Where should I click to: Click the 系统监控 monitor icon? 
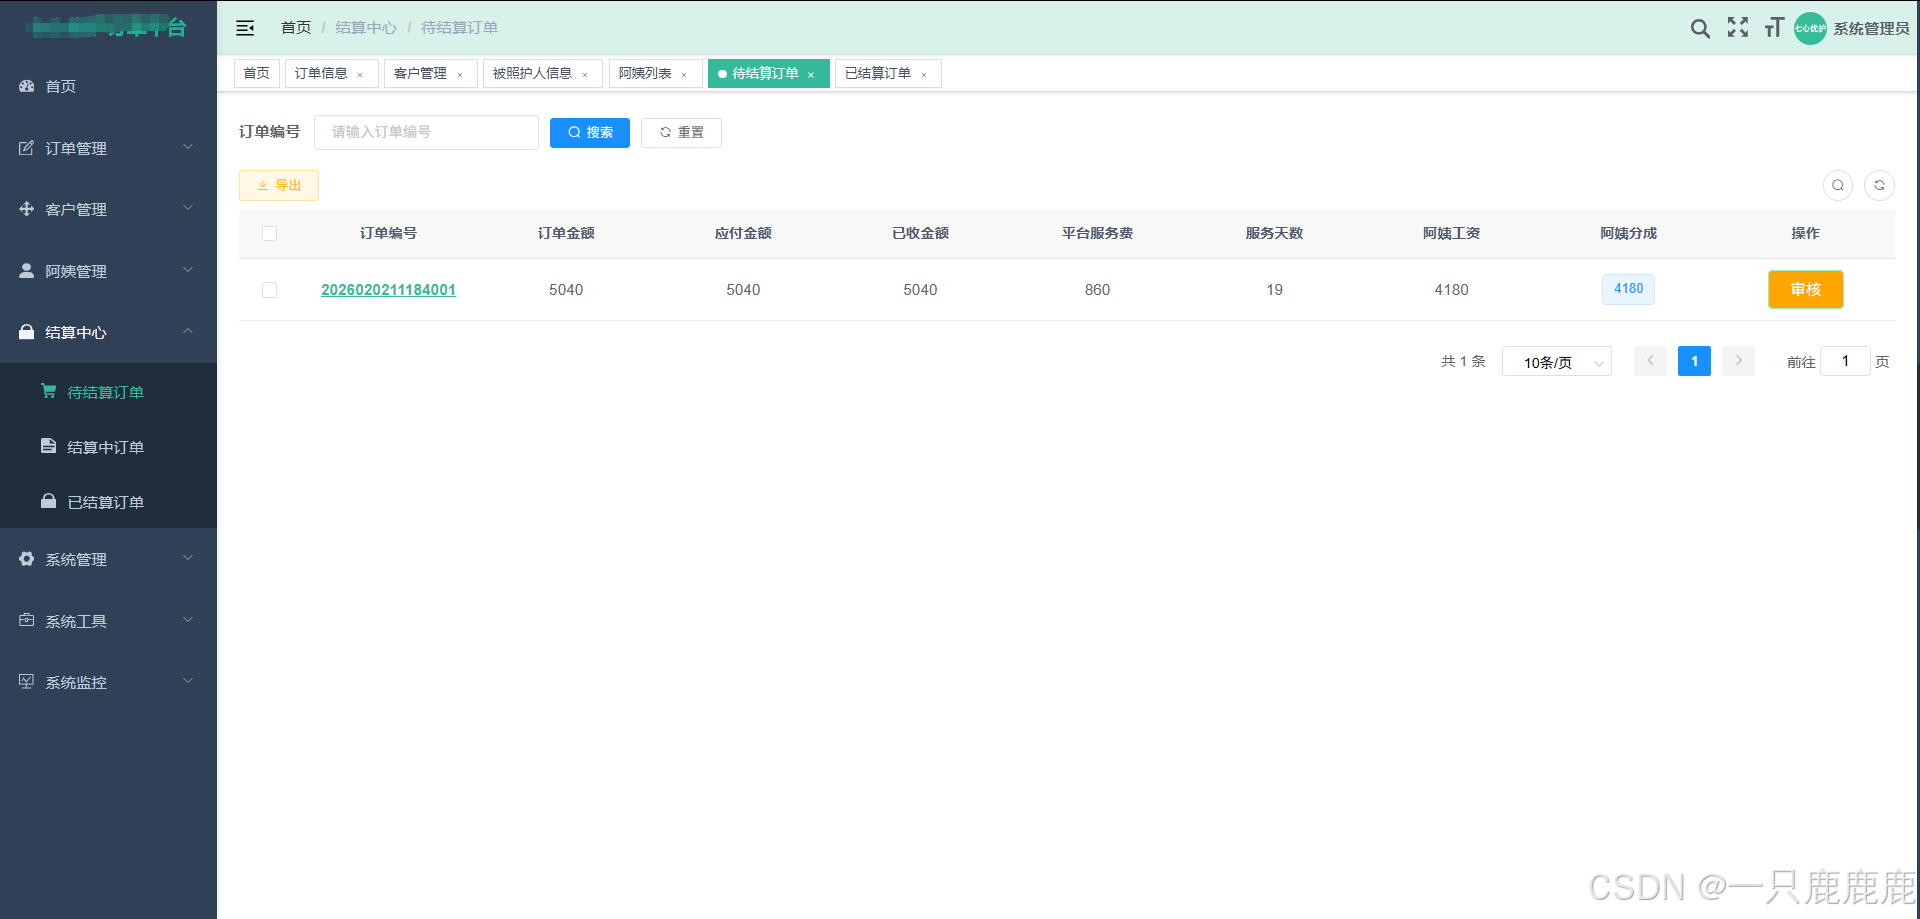(27, 682)
